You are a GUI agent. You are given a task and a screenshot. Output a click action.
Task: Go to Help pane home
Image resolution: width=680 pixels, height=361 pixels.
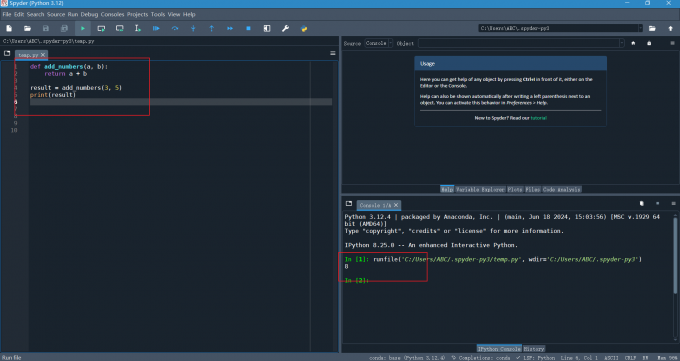click(633, 43)
